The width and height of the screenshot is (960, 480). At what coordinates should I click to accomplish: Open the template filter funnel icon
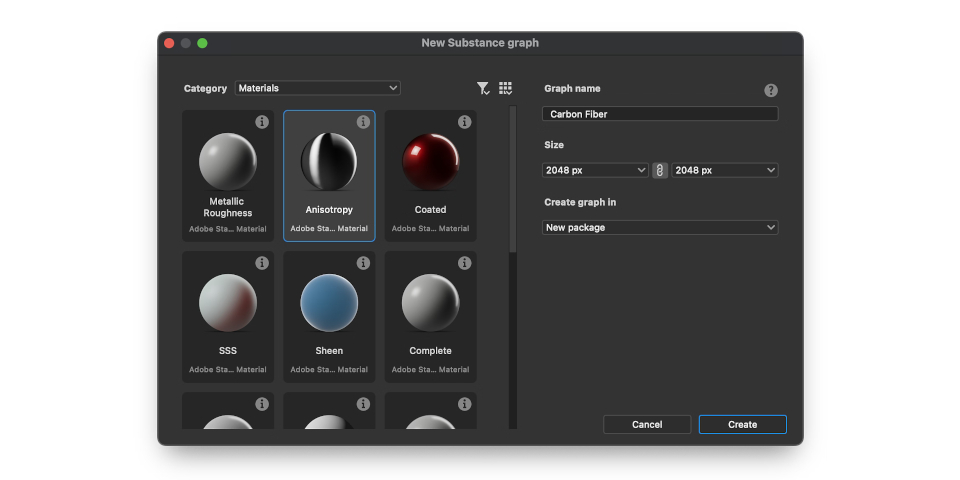483,89
